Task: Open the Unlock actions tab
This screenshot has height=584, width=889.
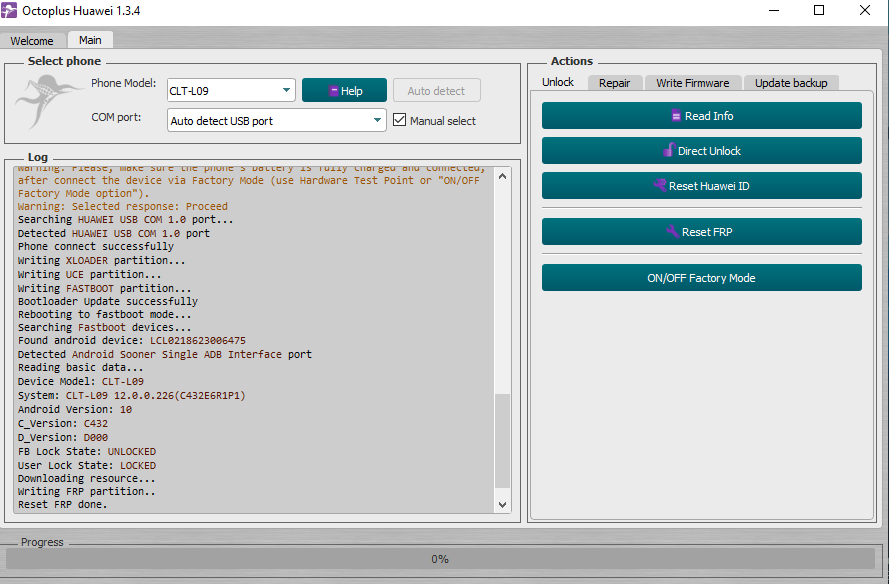Action: (x=558, y=82)
